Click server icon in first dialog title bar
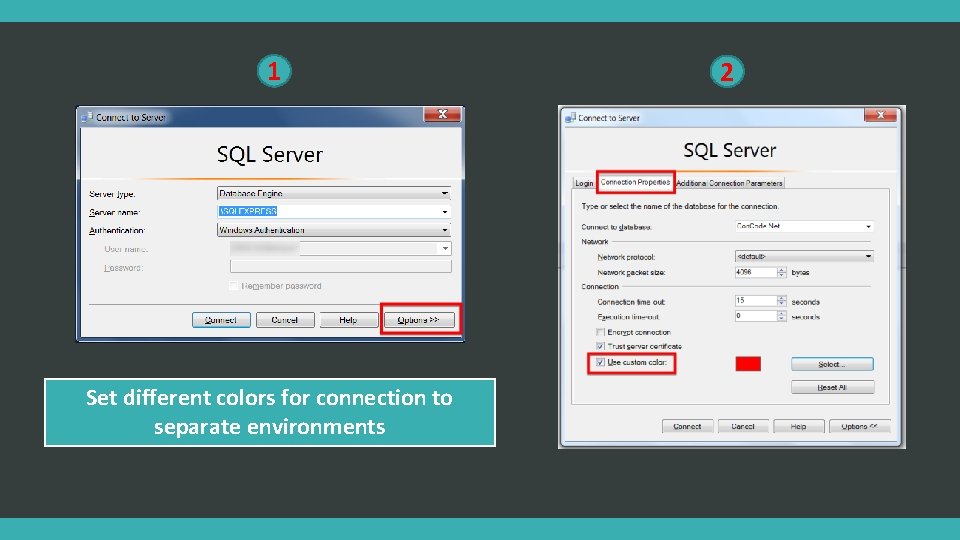The image size is (960, 540). (87, 116)
